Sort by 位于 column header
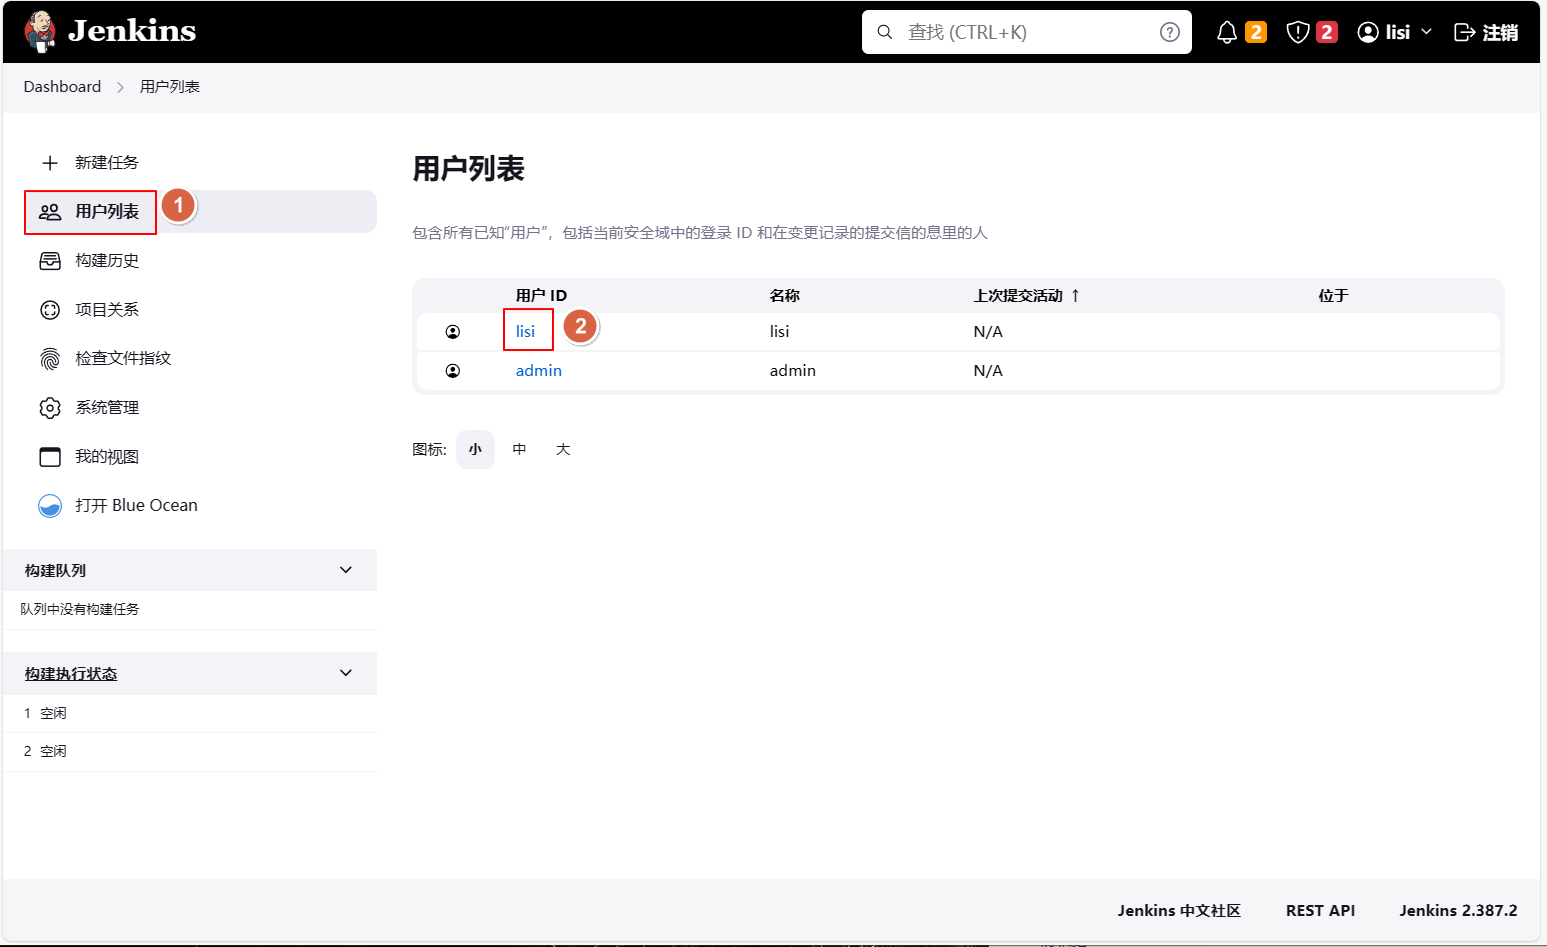Screen dimensions: 1547x947 point(1334,296)
